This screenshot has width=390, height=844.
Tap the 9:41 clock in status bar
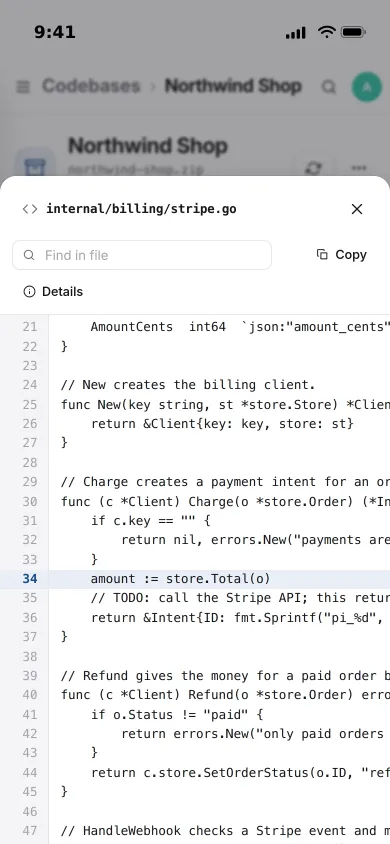click(x=55, y=32)
